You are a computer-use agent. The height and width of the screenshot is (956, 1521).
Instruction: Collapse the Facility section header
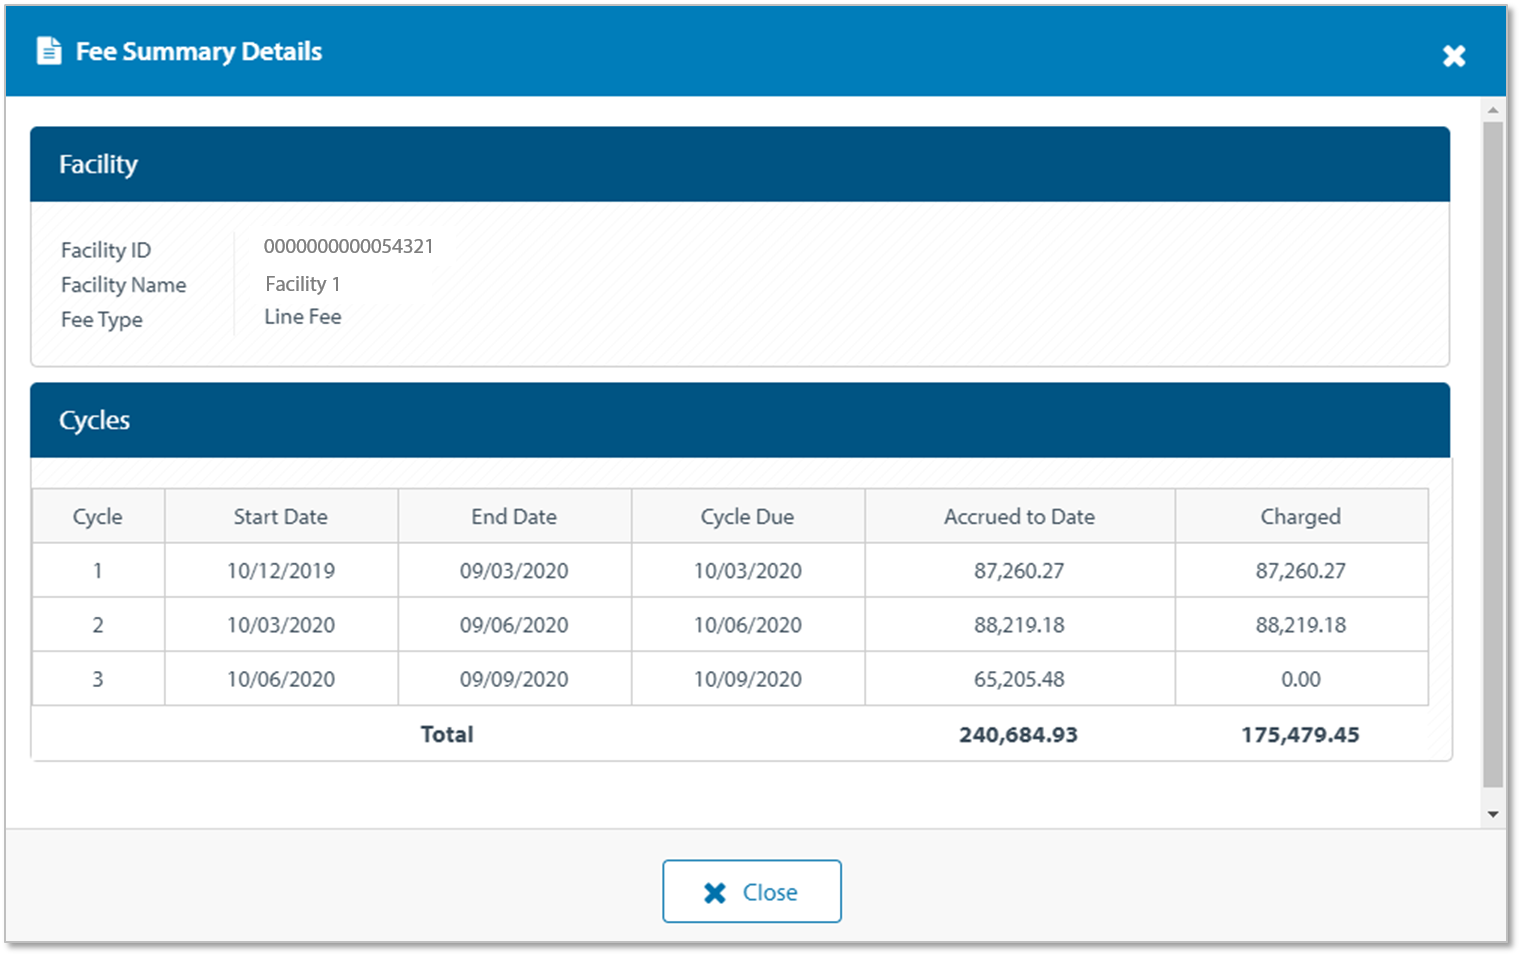click(x=739, y=164)
